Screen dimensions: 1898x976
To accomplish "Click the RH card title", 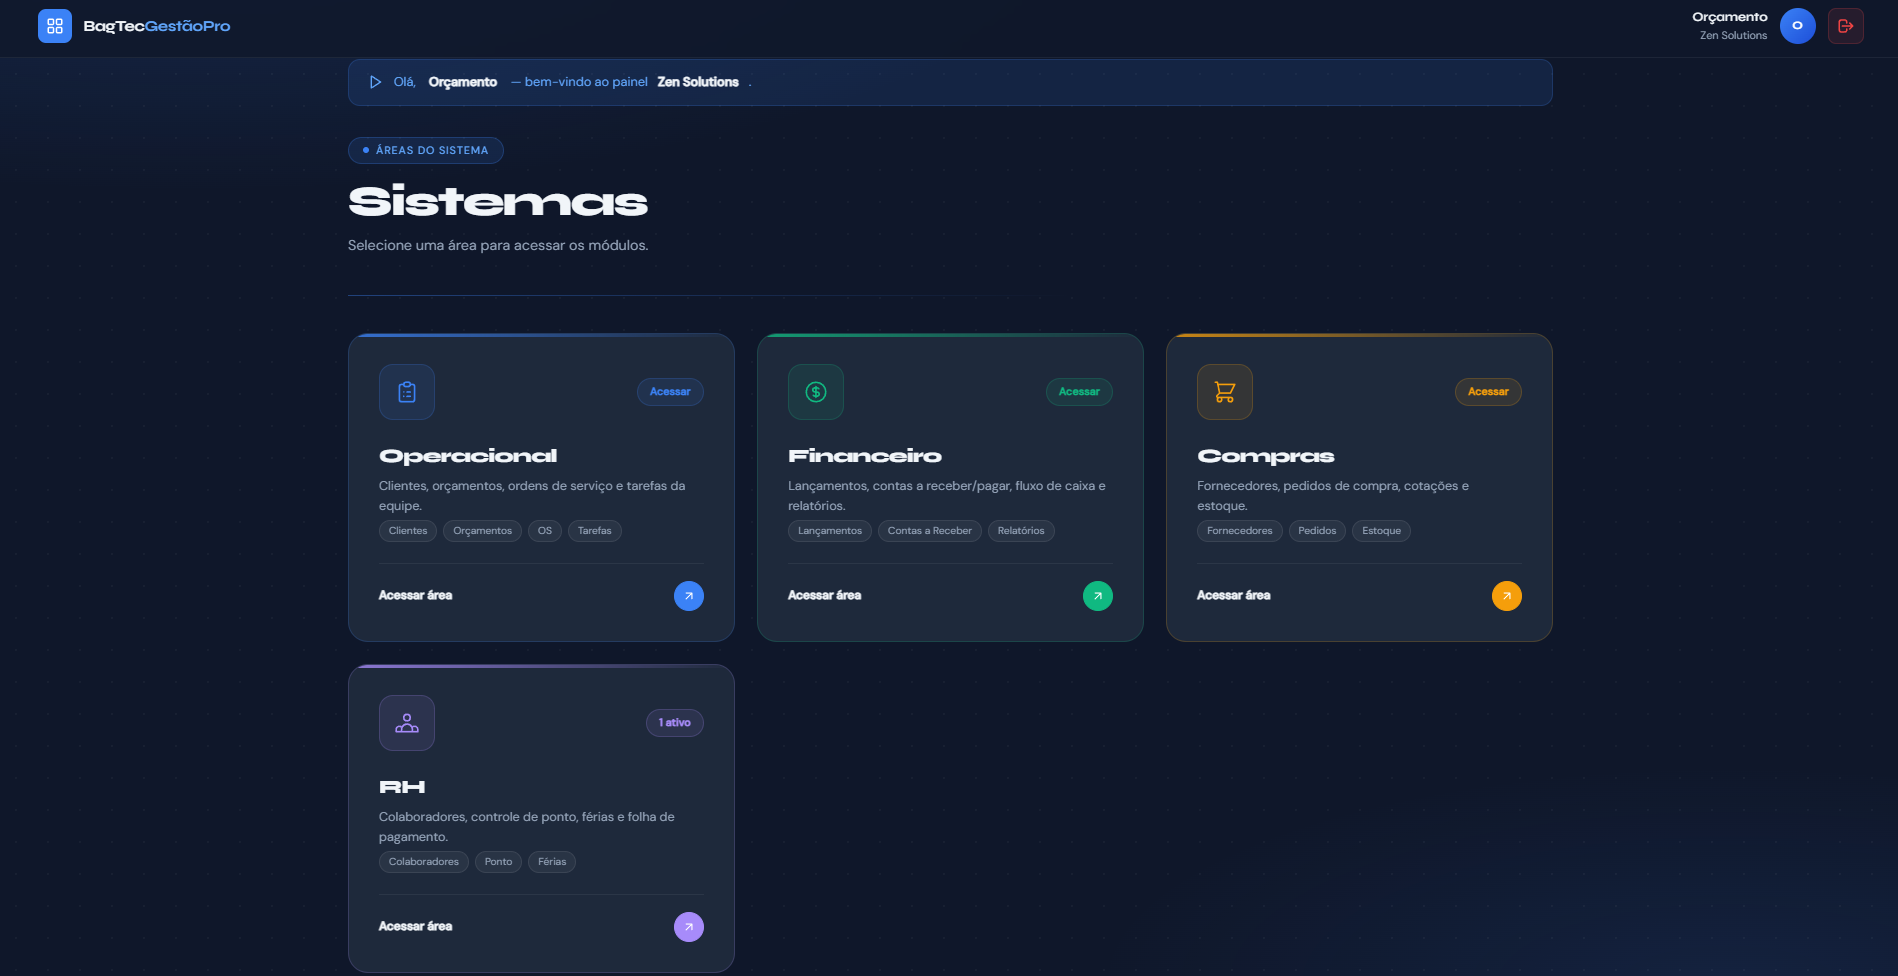I will (x=402, y=787).
